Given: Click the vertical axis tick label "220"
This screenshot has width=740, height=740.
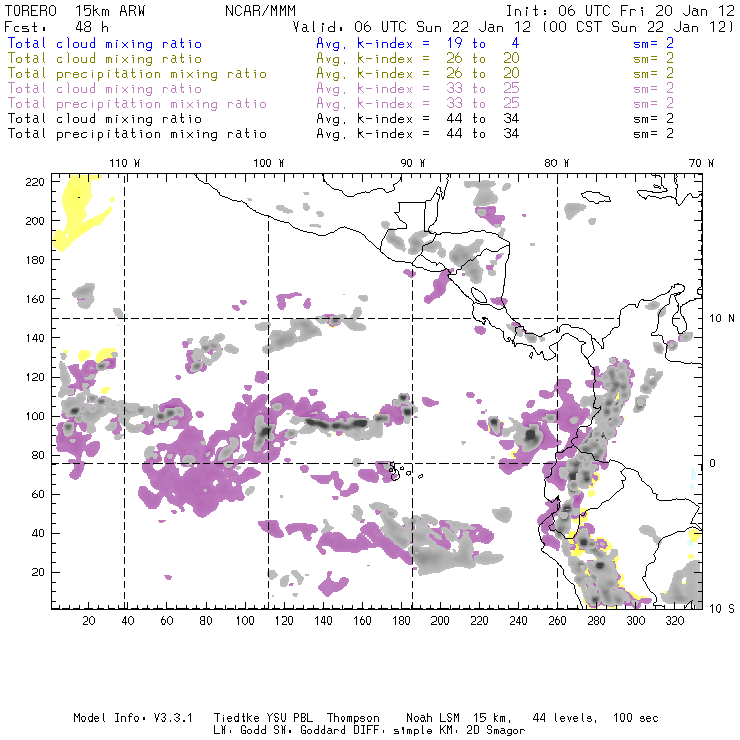Looking at the screenshot, I should pyautogui.click(x=35, y=182).
